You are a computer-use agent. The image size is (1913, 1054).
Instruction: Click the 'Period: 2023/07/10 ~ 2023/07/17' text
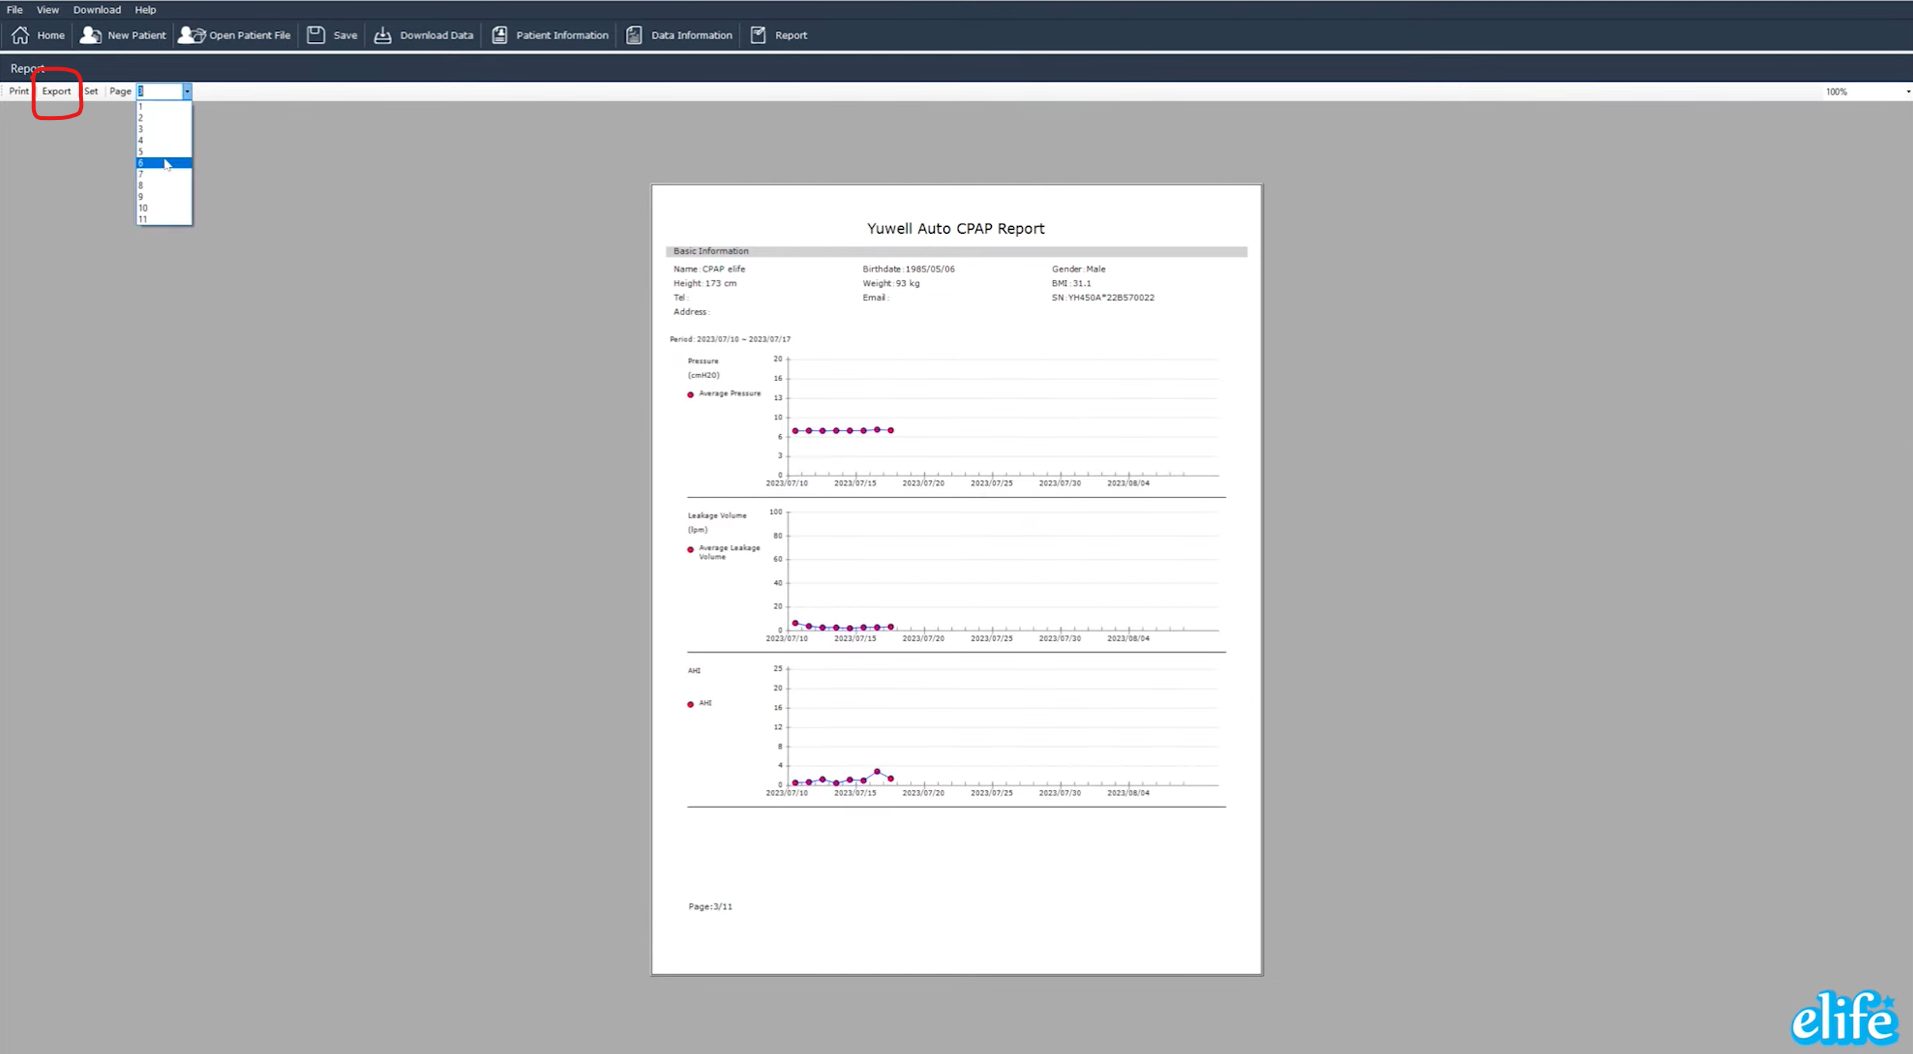click(730, 339)
